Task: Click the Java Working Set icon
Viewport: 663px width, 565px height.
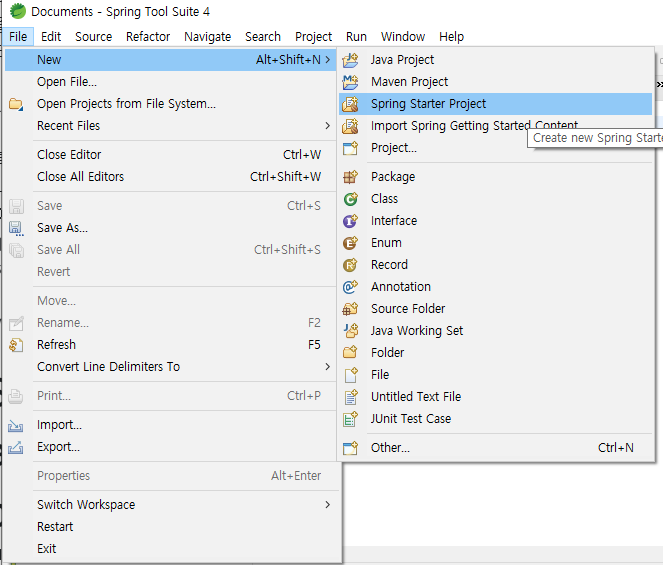Action: 350,331
